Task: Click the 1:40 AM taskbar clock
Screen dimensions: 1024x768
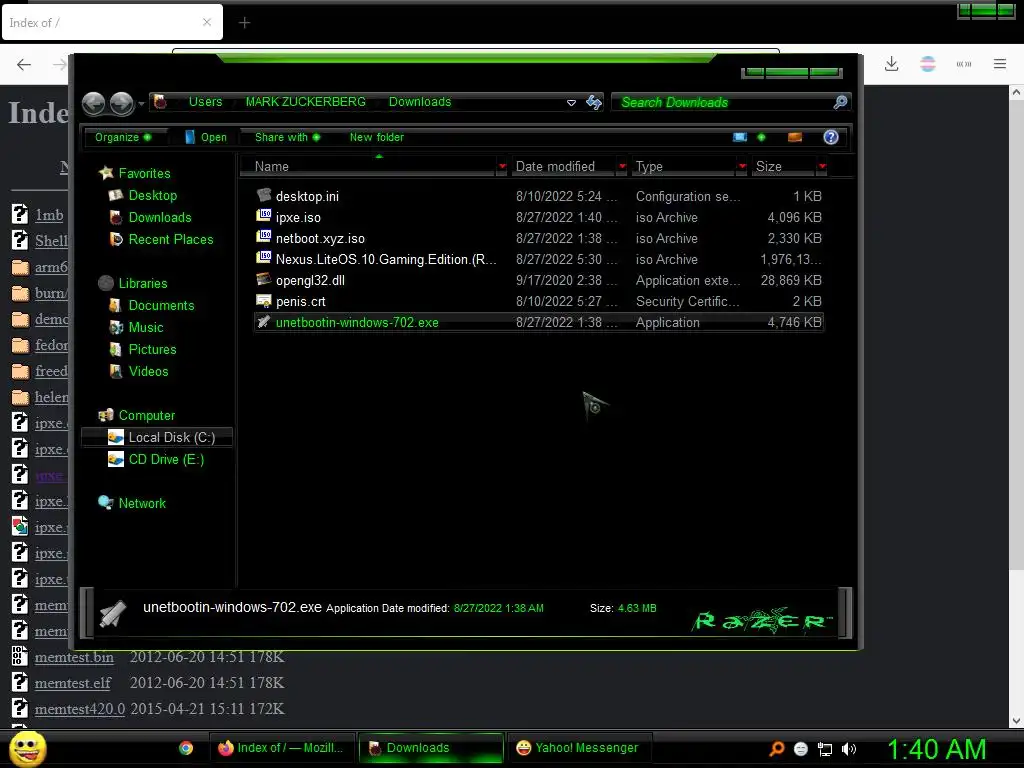Action: tap(936, 749)
